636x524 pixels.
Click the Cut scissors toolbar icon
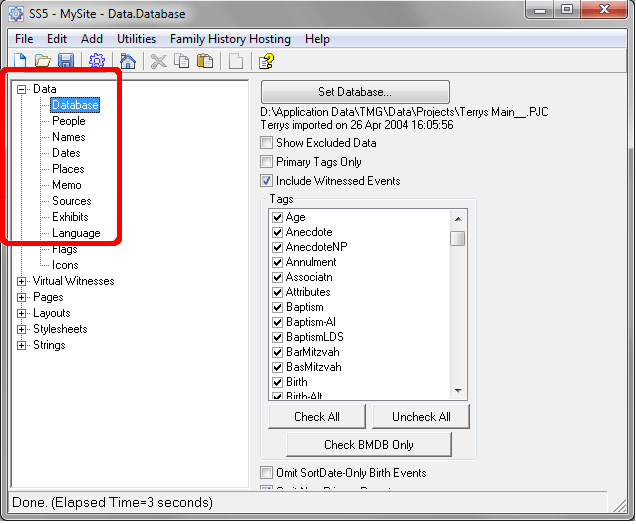click(x=159, y=61)
